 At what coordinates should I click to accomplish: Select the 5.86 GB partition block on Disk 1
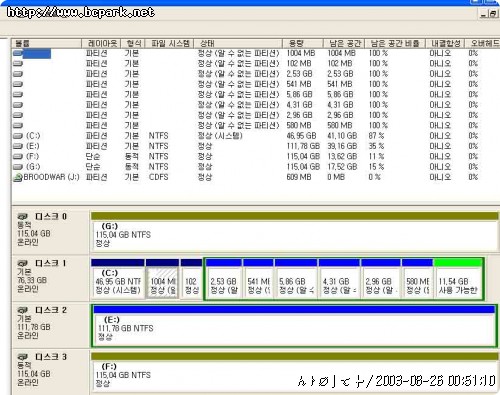296,279
